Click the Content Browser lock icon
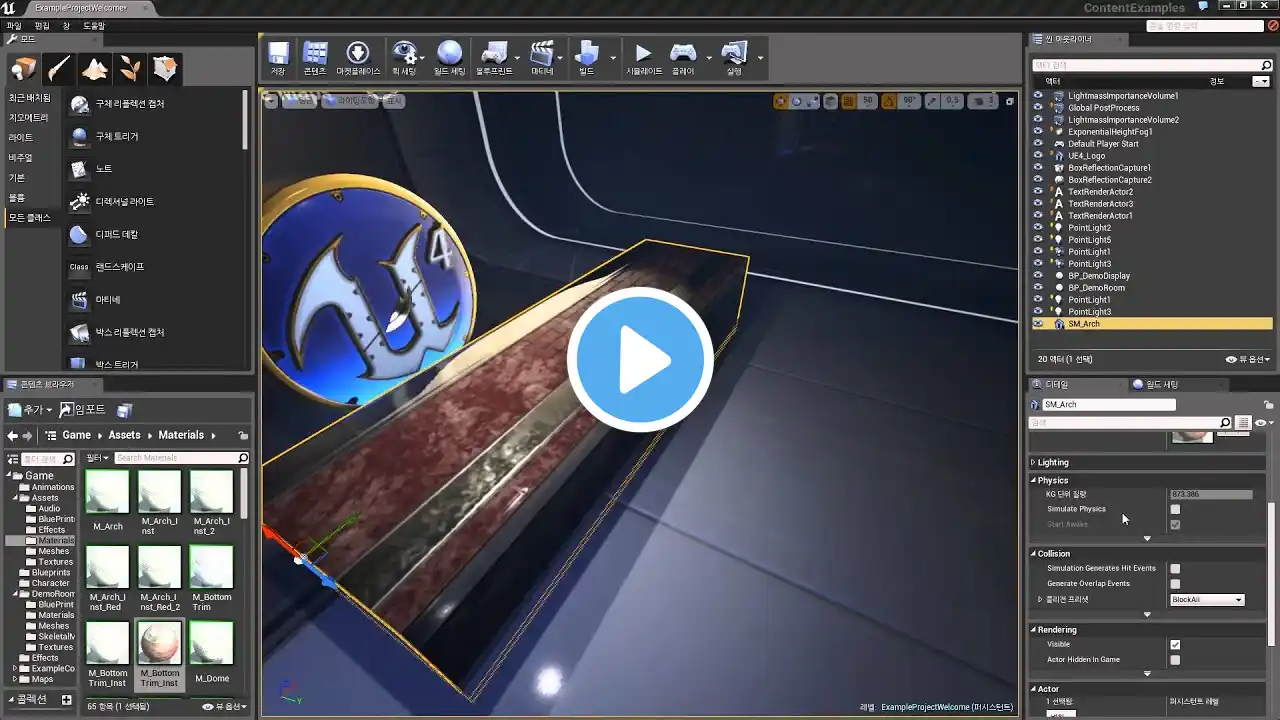 (x=243, y=435)
